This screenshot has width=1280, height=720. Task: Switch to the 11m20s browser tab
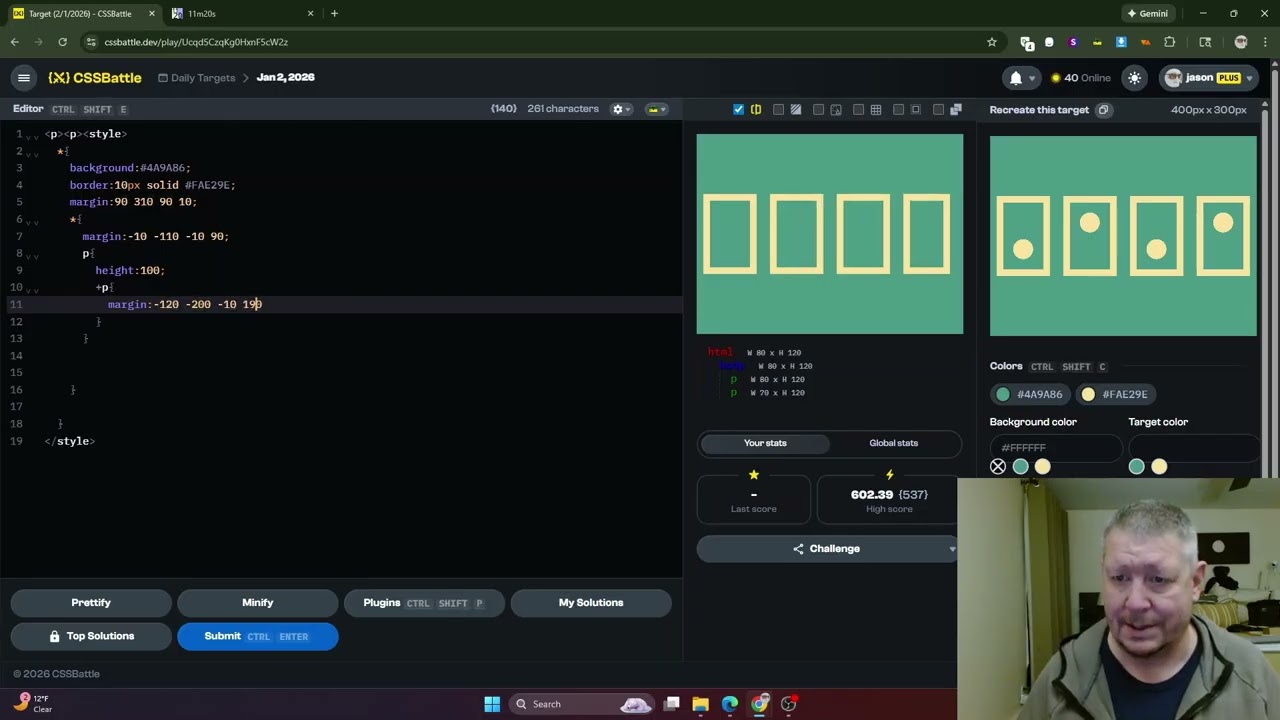point(242,14)
